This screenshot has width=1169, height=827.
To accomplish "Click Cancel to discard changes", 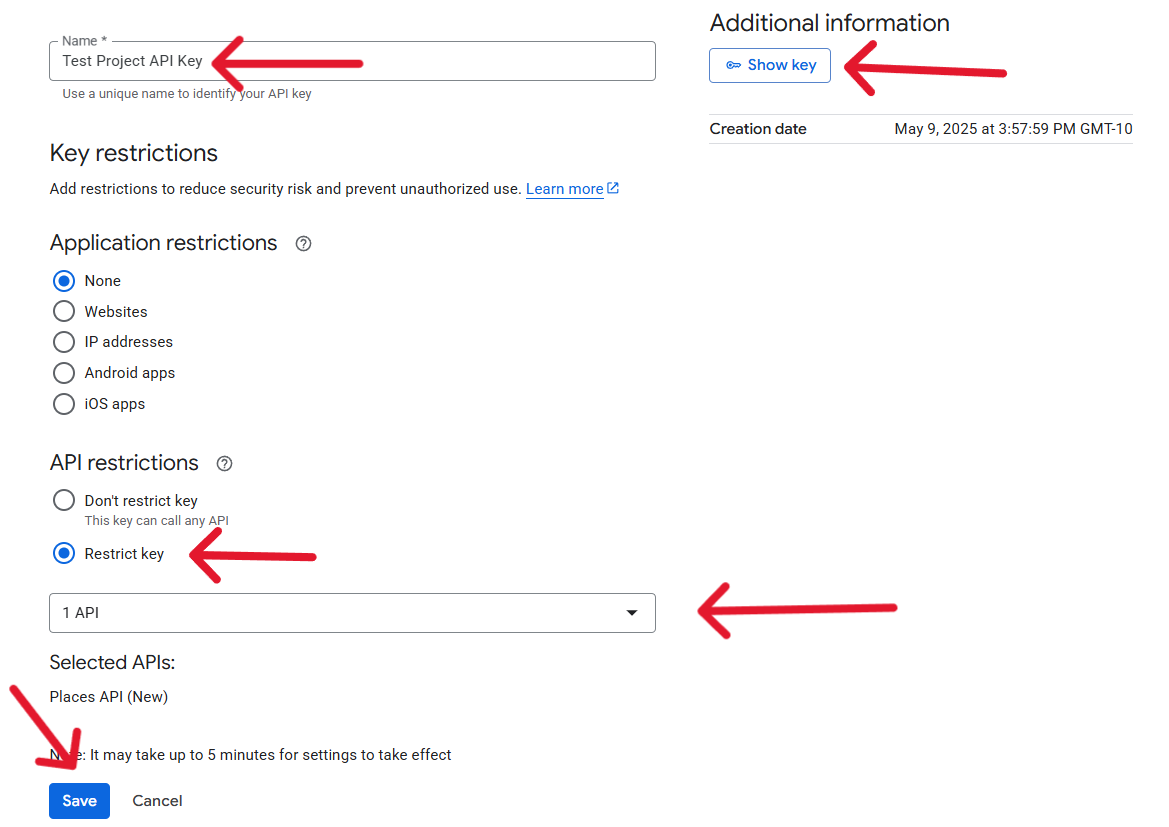I will (x=158, y=801).
